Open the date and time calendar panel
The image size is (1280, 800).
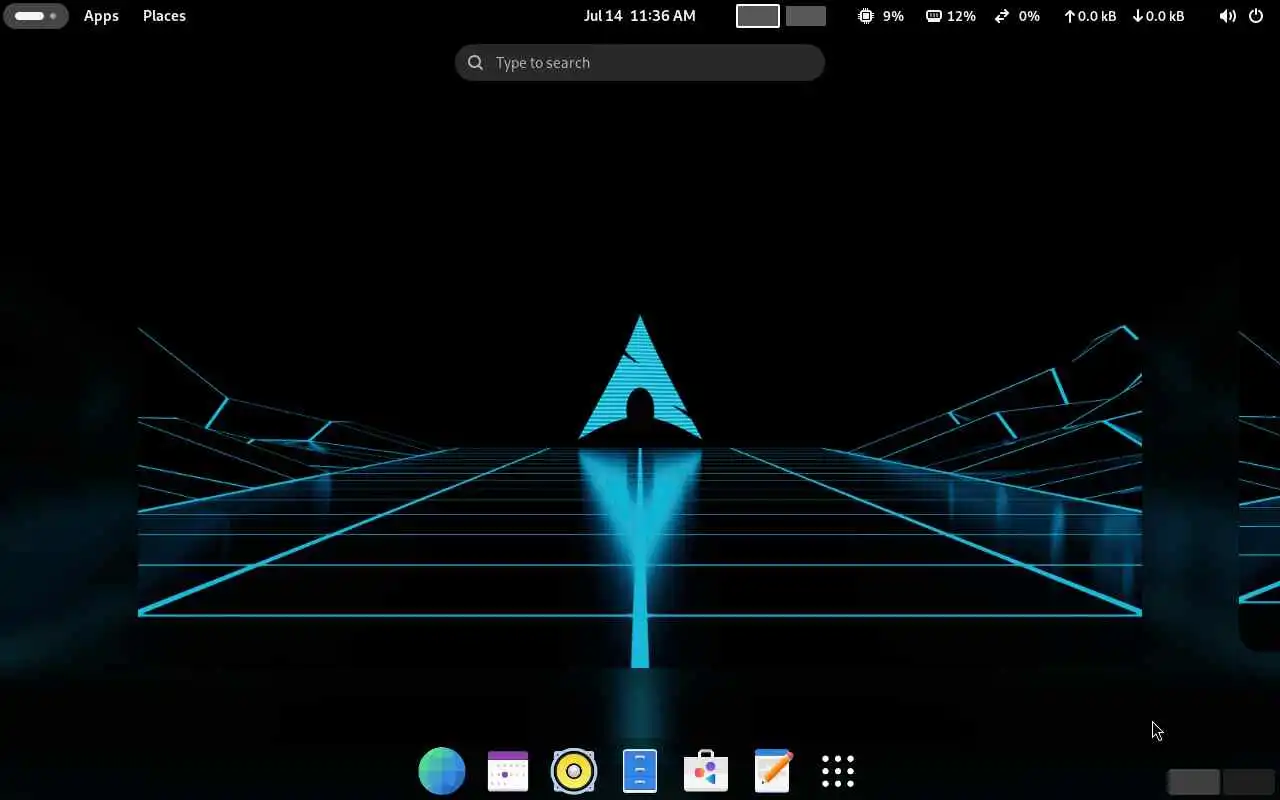pos(640,16)
